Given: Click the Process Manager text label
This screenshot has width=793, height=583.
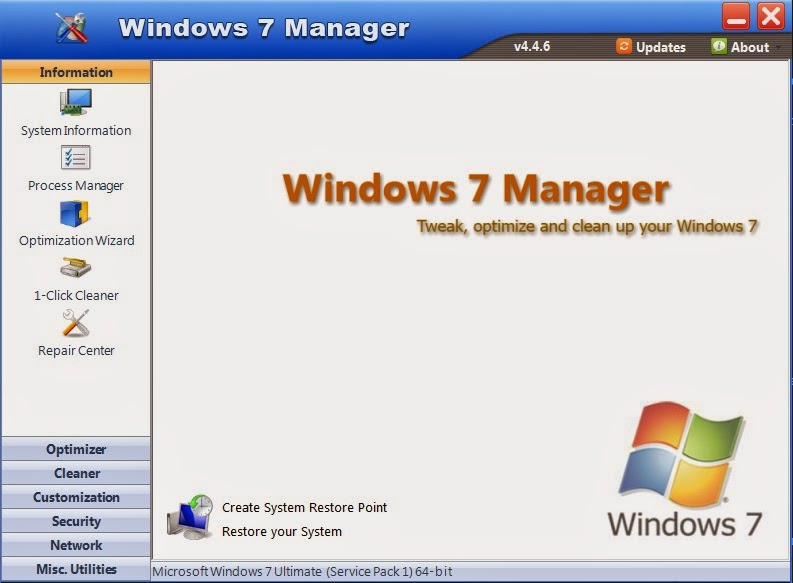Looking at the screenshot, I should tap(76, 186).
